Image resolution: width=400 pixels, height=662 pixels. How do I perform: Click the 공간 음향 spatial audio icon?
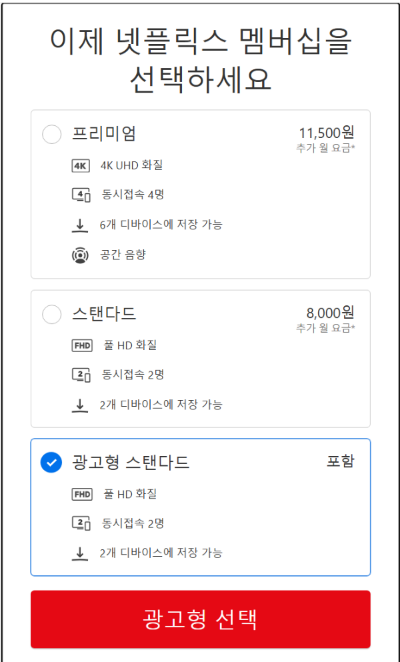[80, 255]
